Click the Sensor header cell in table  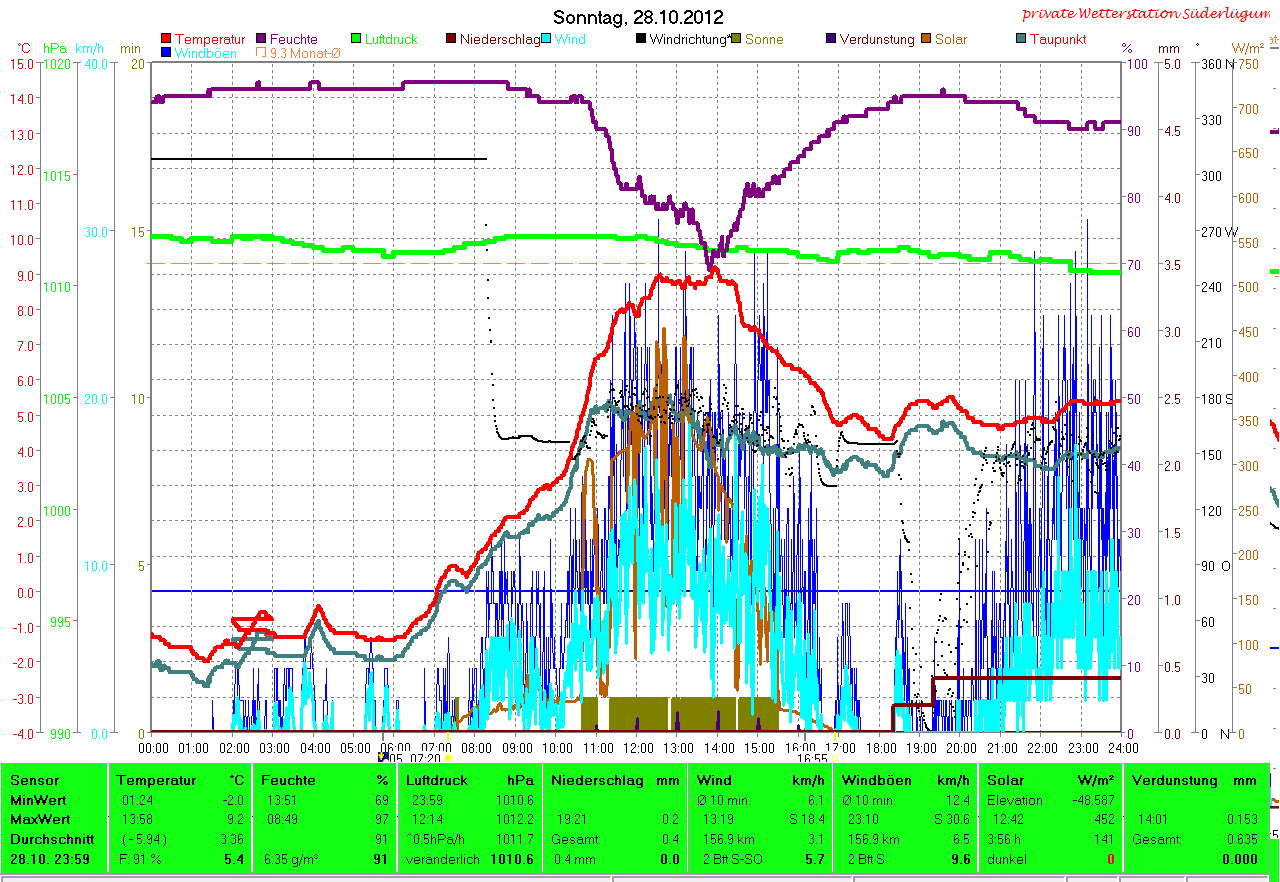point(35,780)
